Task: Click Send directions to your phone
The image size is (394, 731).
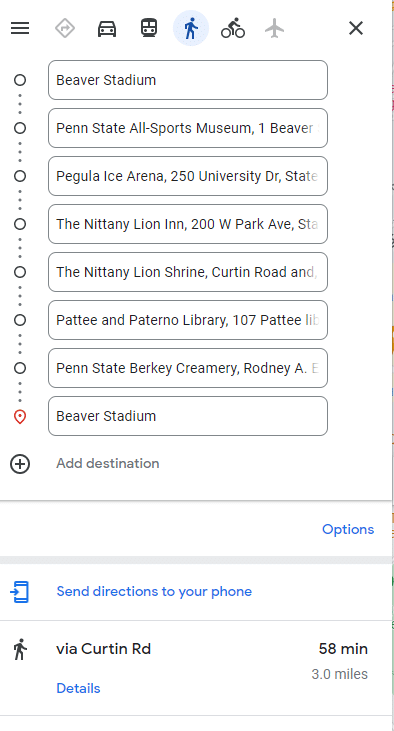Action: click(154, 592)
